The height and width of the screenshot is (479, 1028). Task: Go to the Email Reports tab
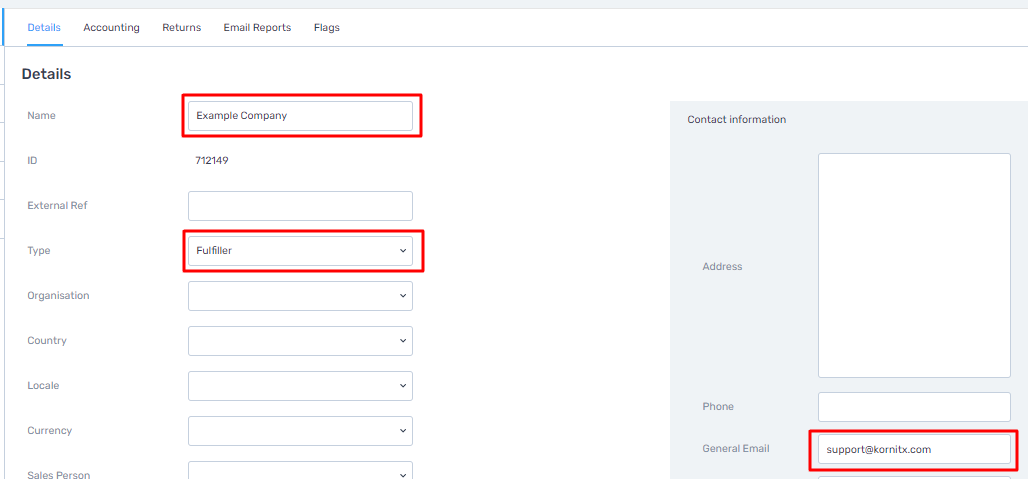[257, 28]
